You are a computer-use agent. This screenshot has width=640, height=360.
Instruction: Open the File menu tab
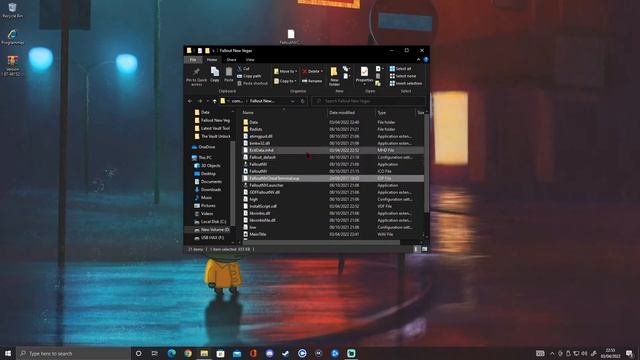pos(193,60)
